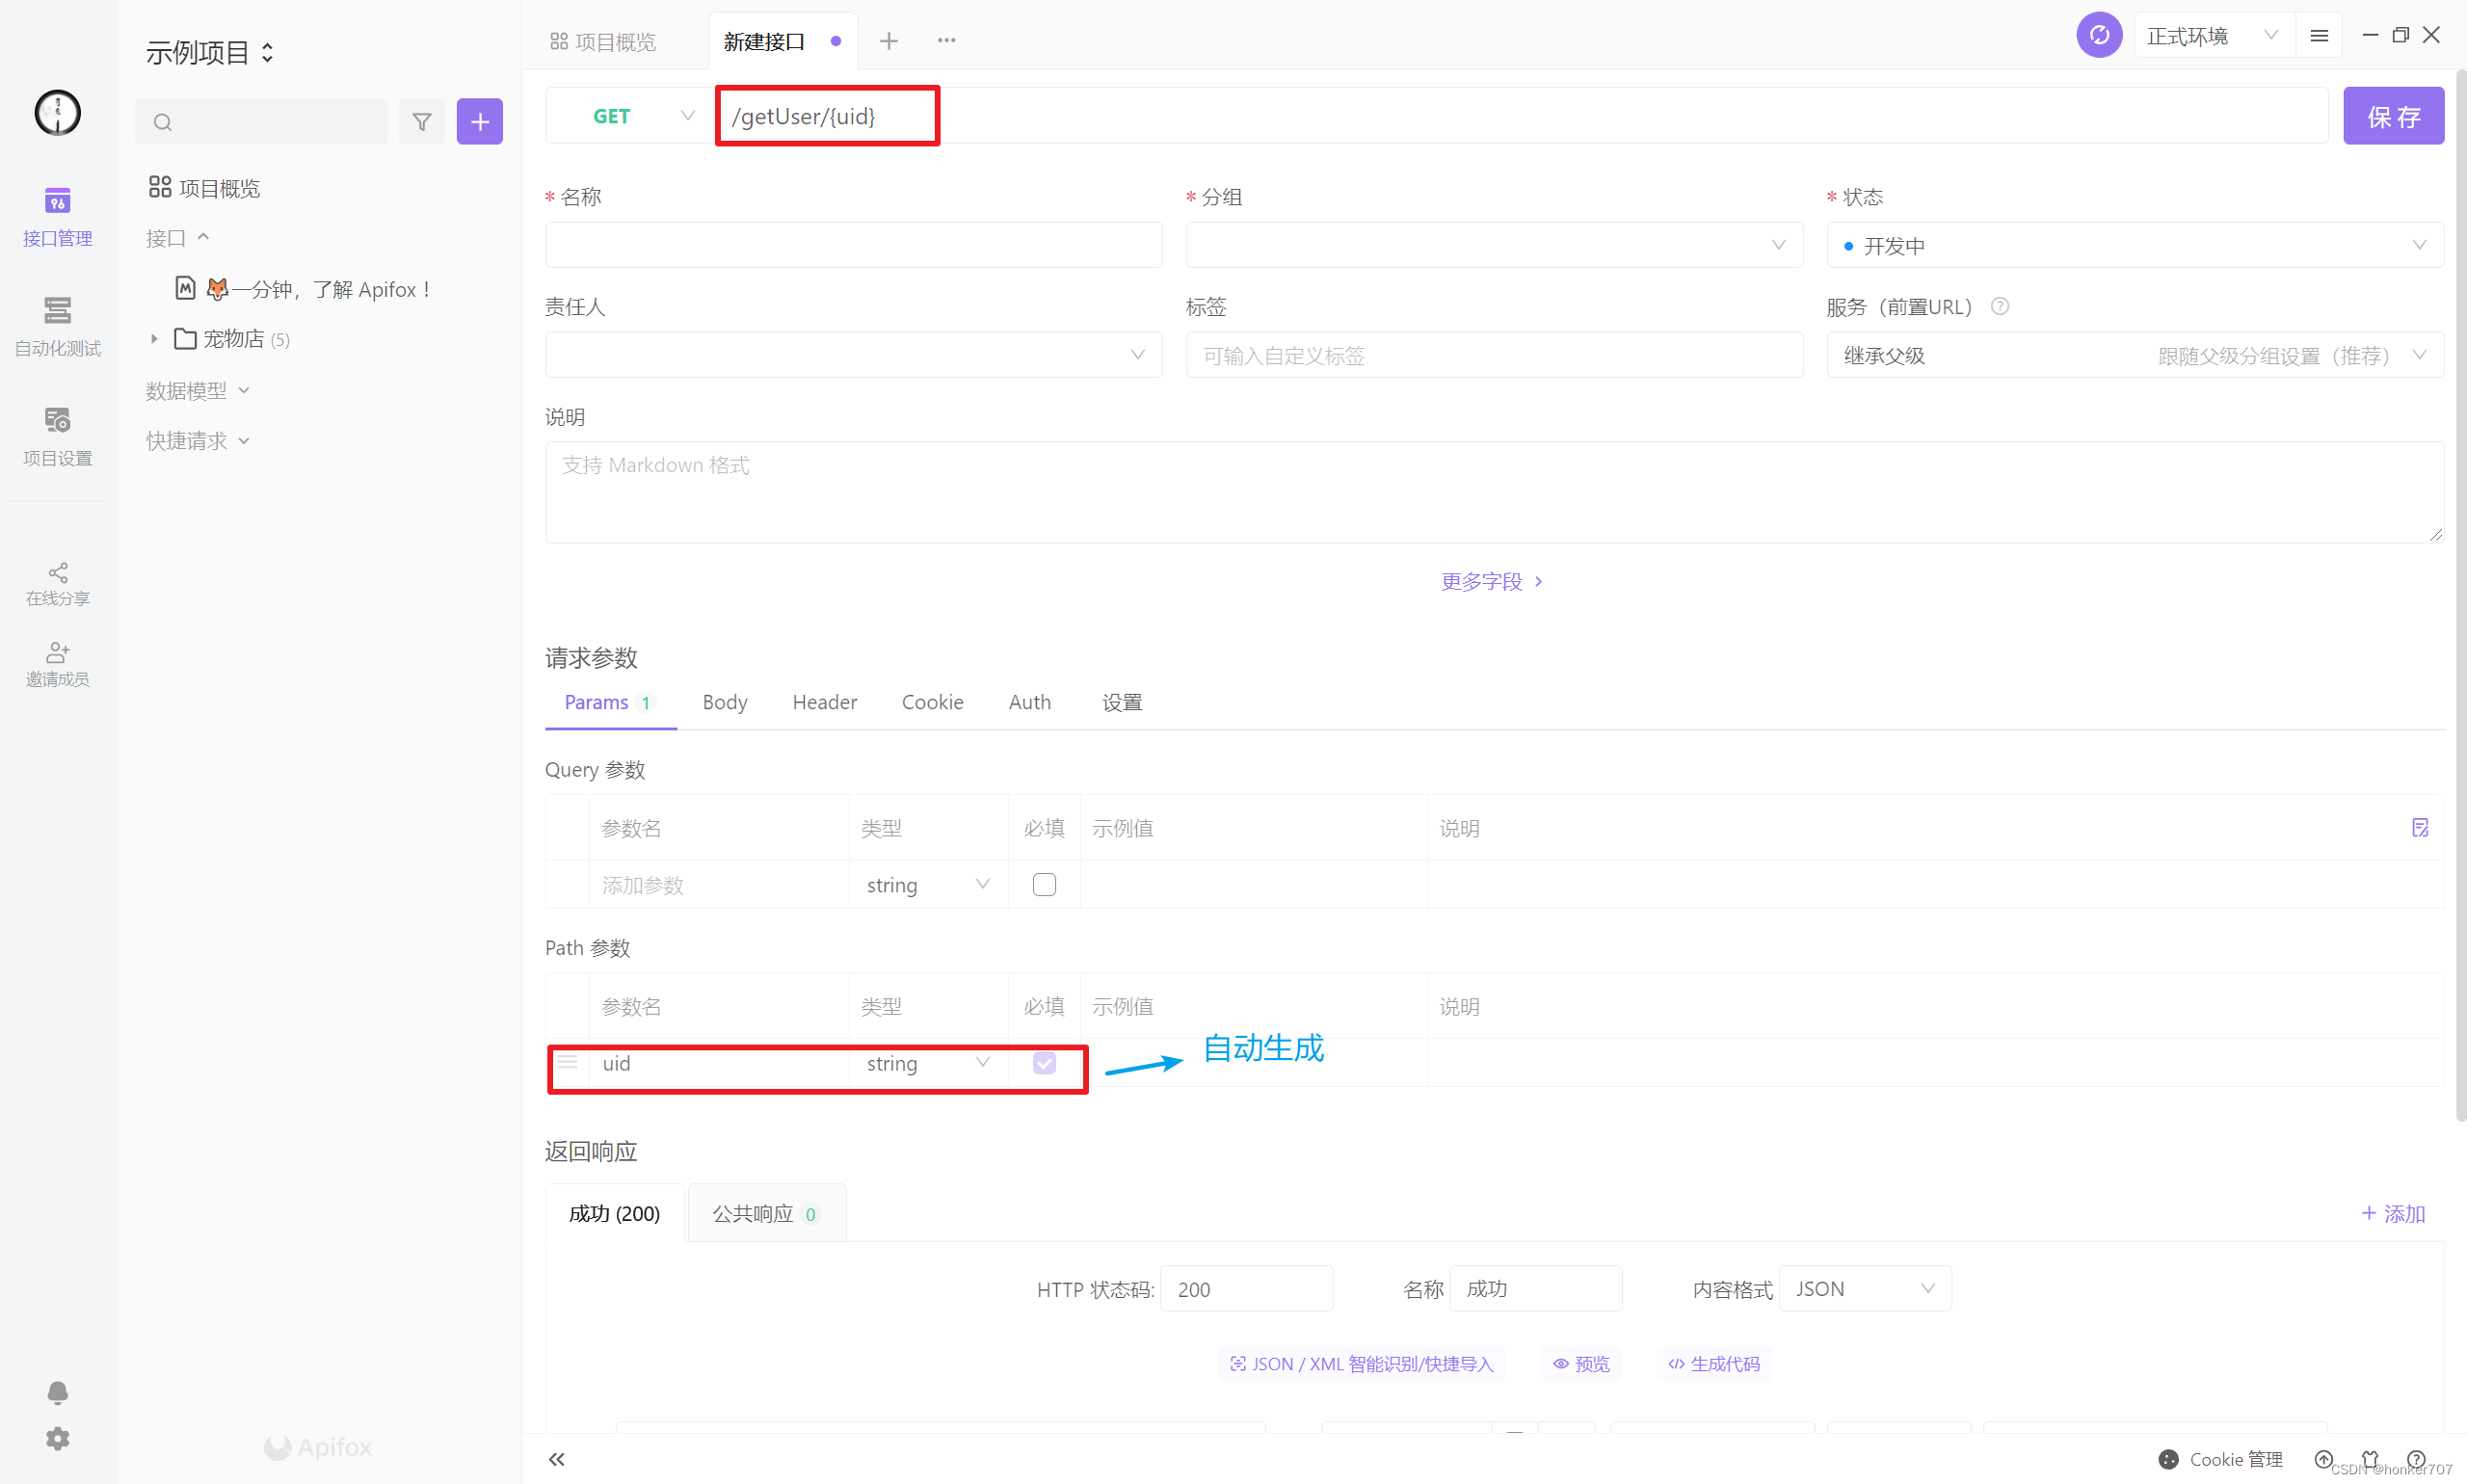Image resolution: width=2467 pixels, height=1484 pixels.
Task: Open the 一分钟，了解 Apifox！ document
Action: point(305,289)
